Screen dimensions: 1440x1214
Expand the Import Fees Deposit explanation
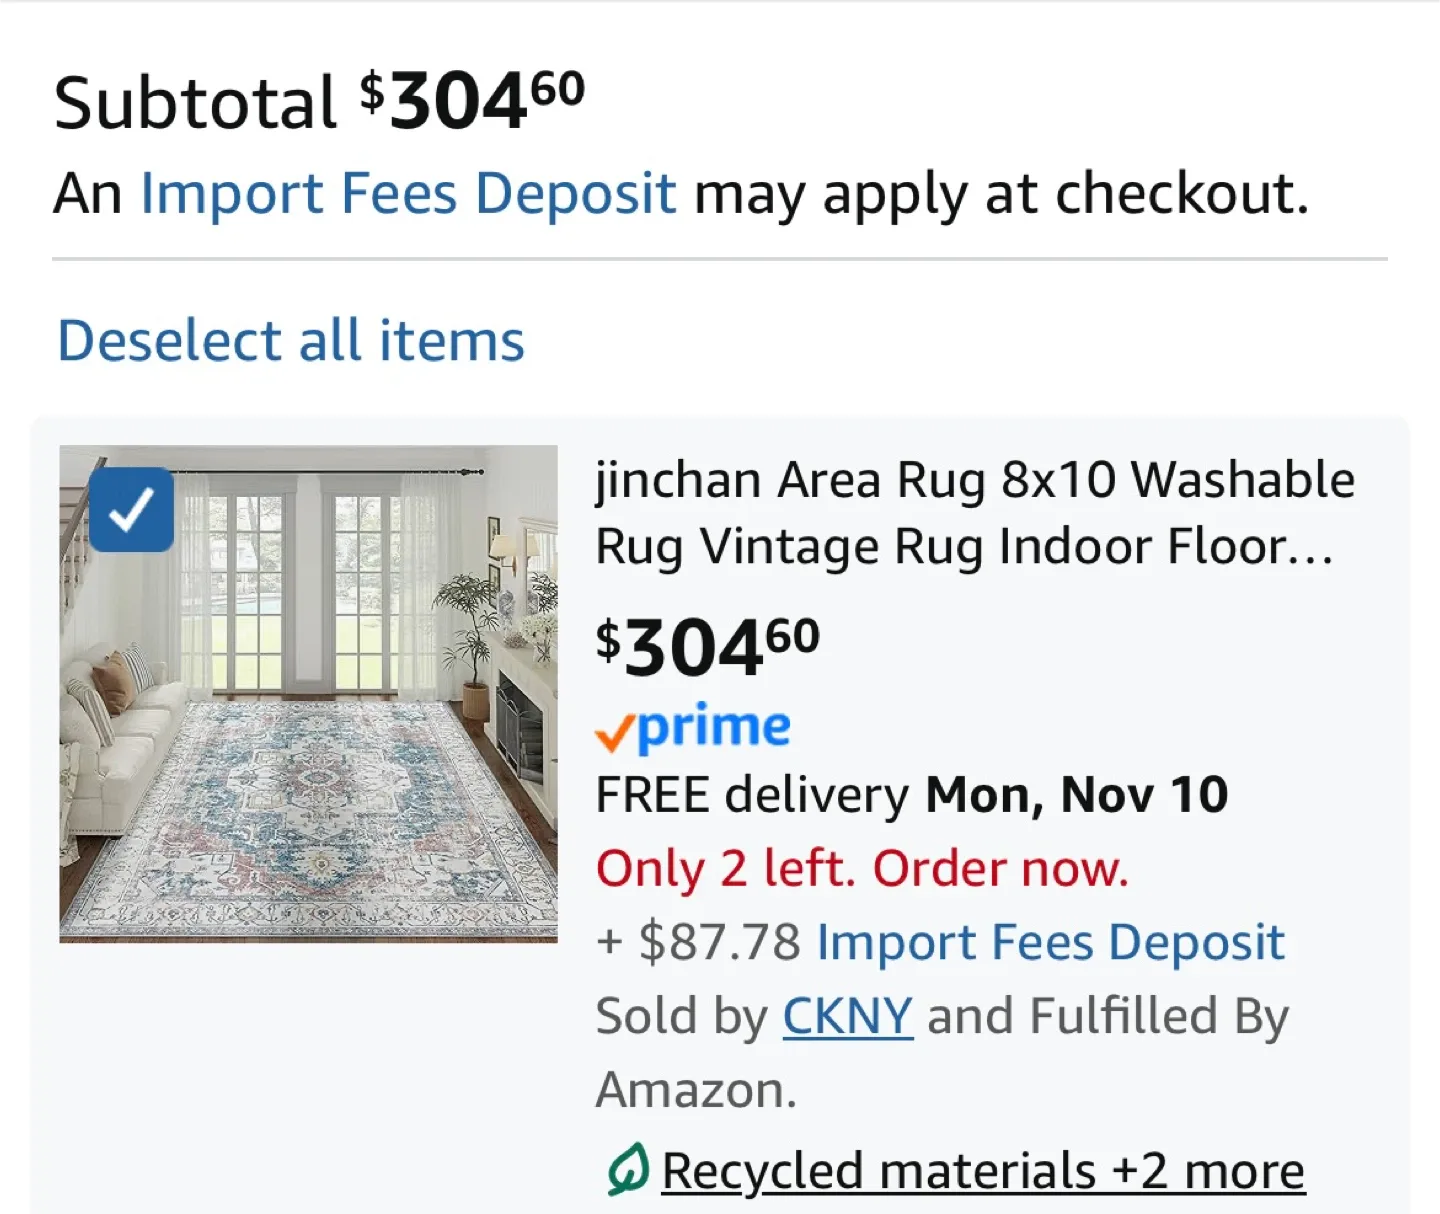click(x=408, y=192)
